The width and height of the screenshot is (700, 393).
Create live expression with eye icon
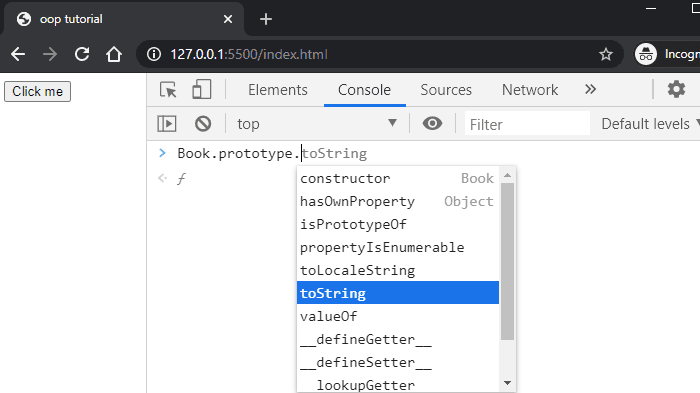tap(432, 123)
